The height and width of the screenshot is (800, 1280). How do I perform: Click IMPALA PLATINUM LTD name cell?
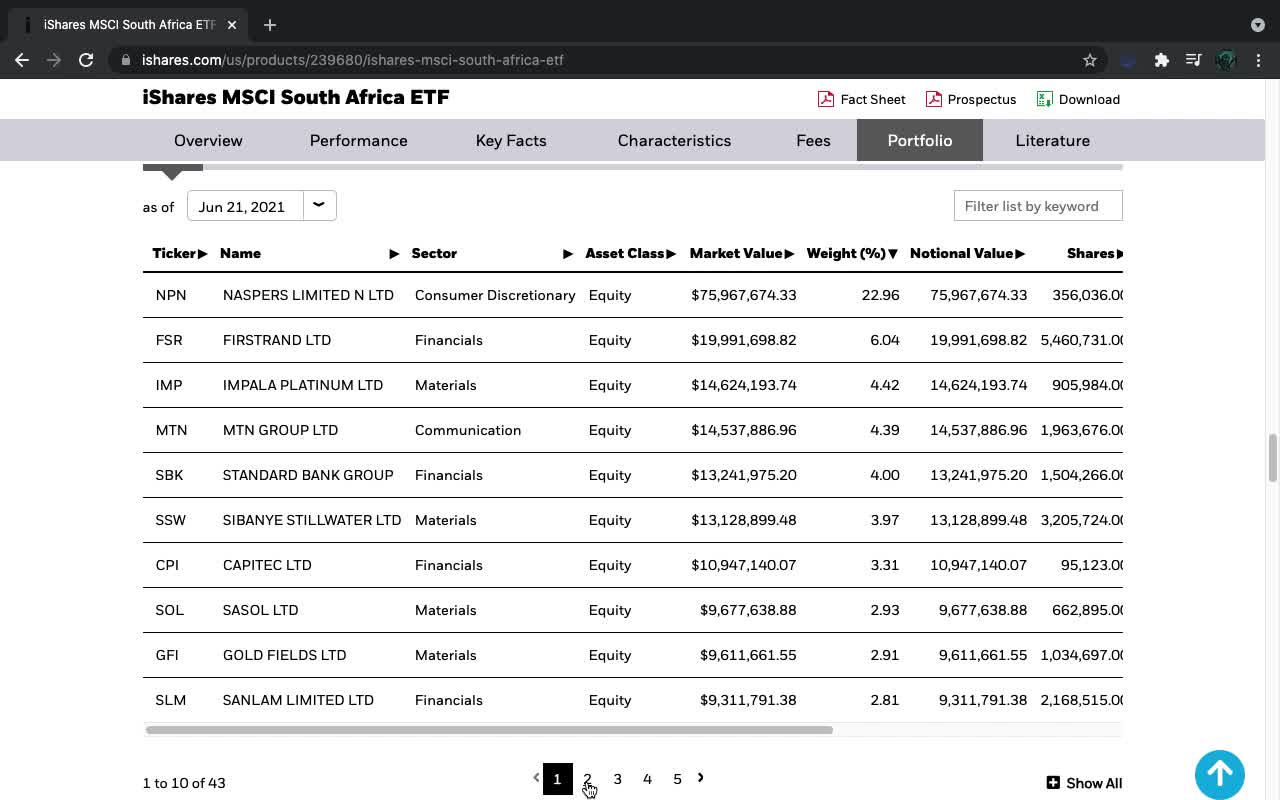tap(303, 385)
